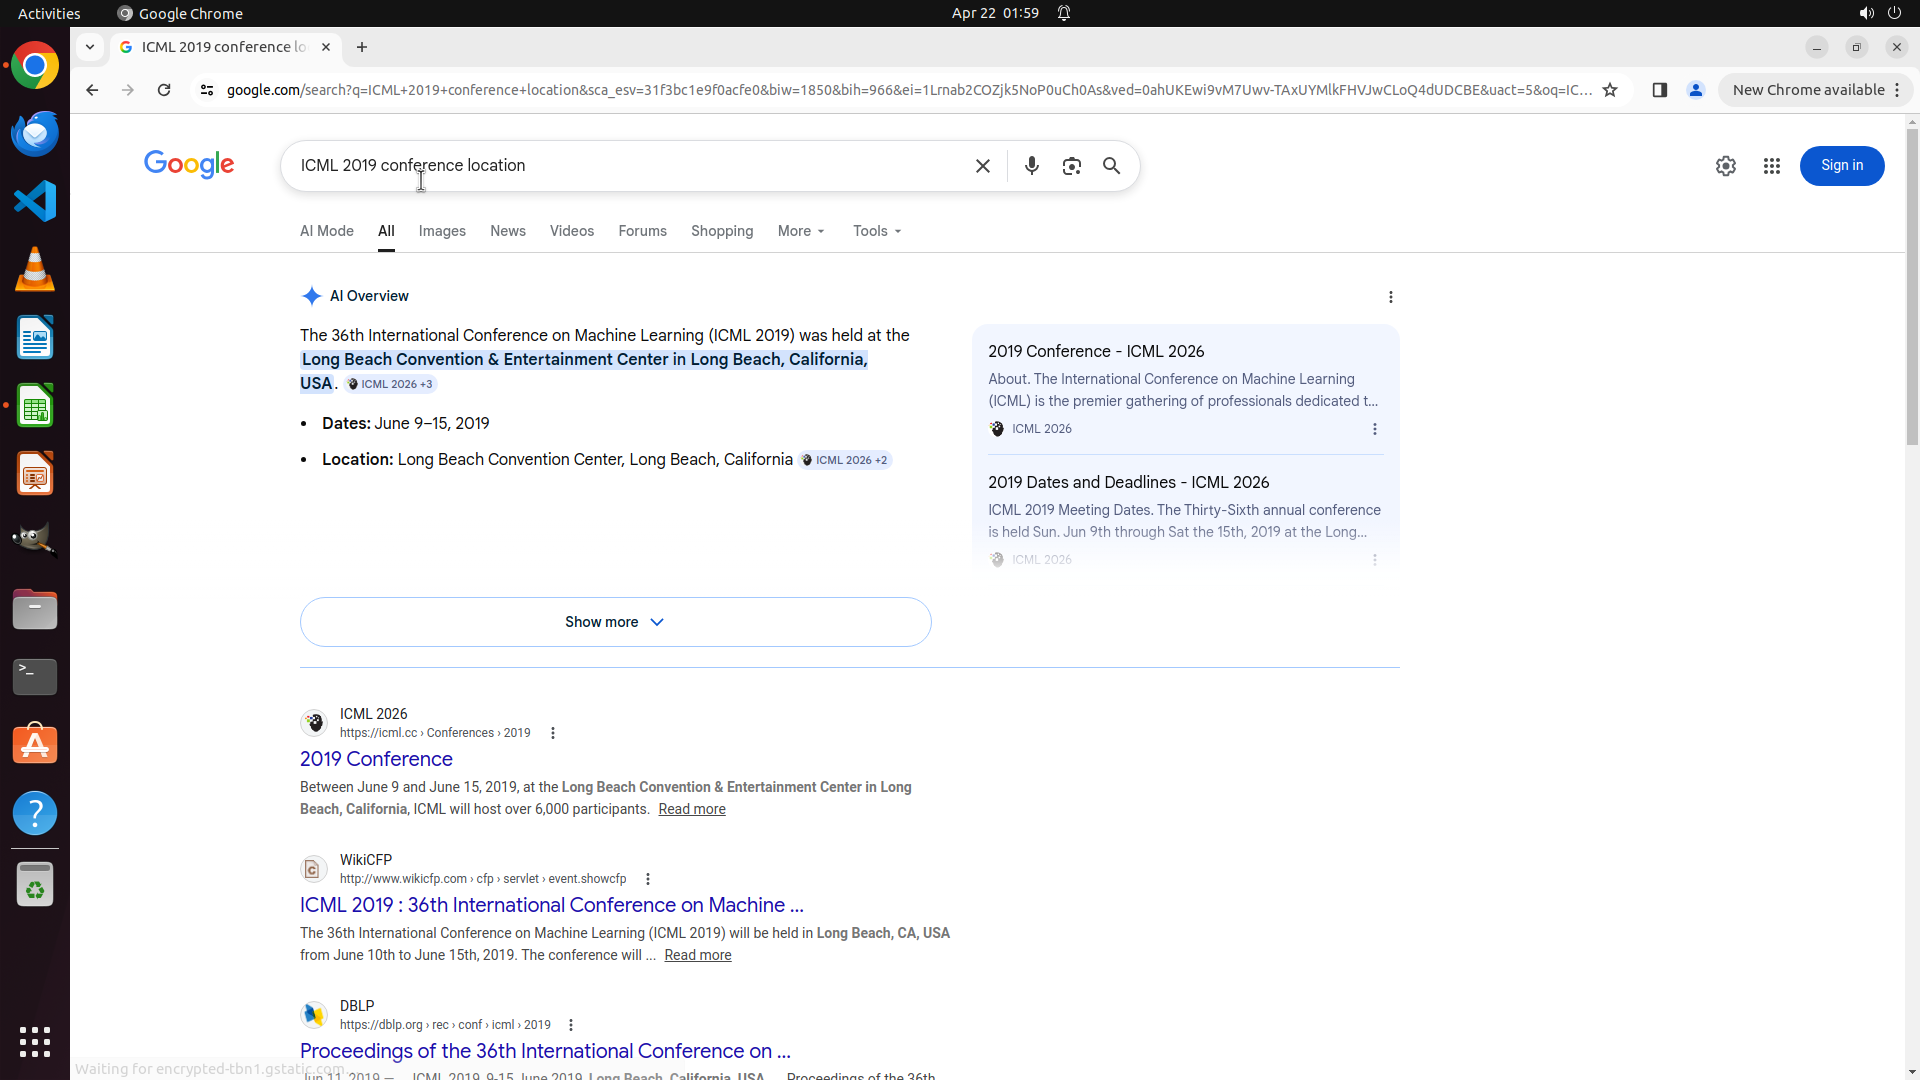Screen dimensions: 1920x1080
Task: Open Google Lens image search
Action: pos(1071,166)
